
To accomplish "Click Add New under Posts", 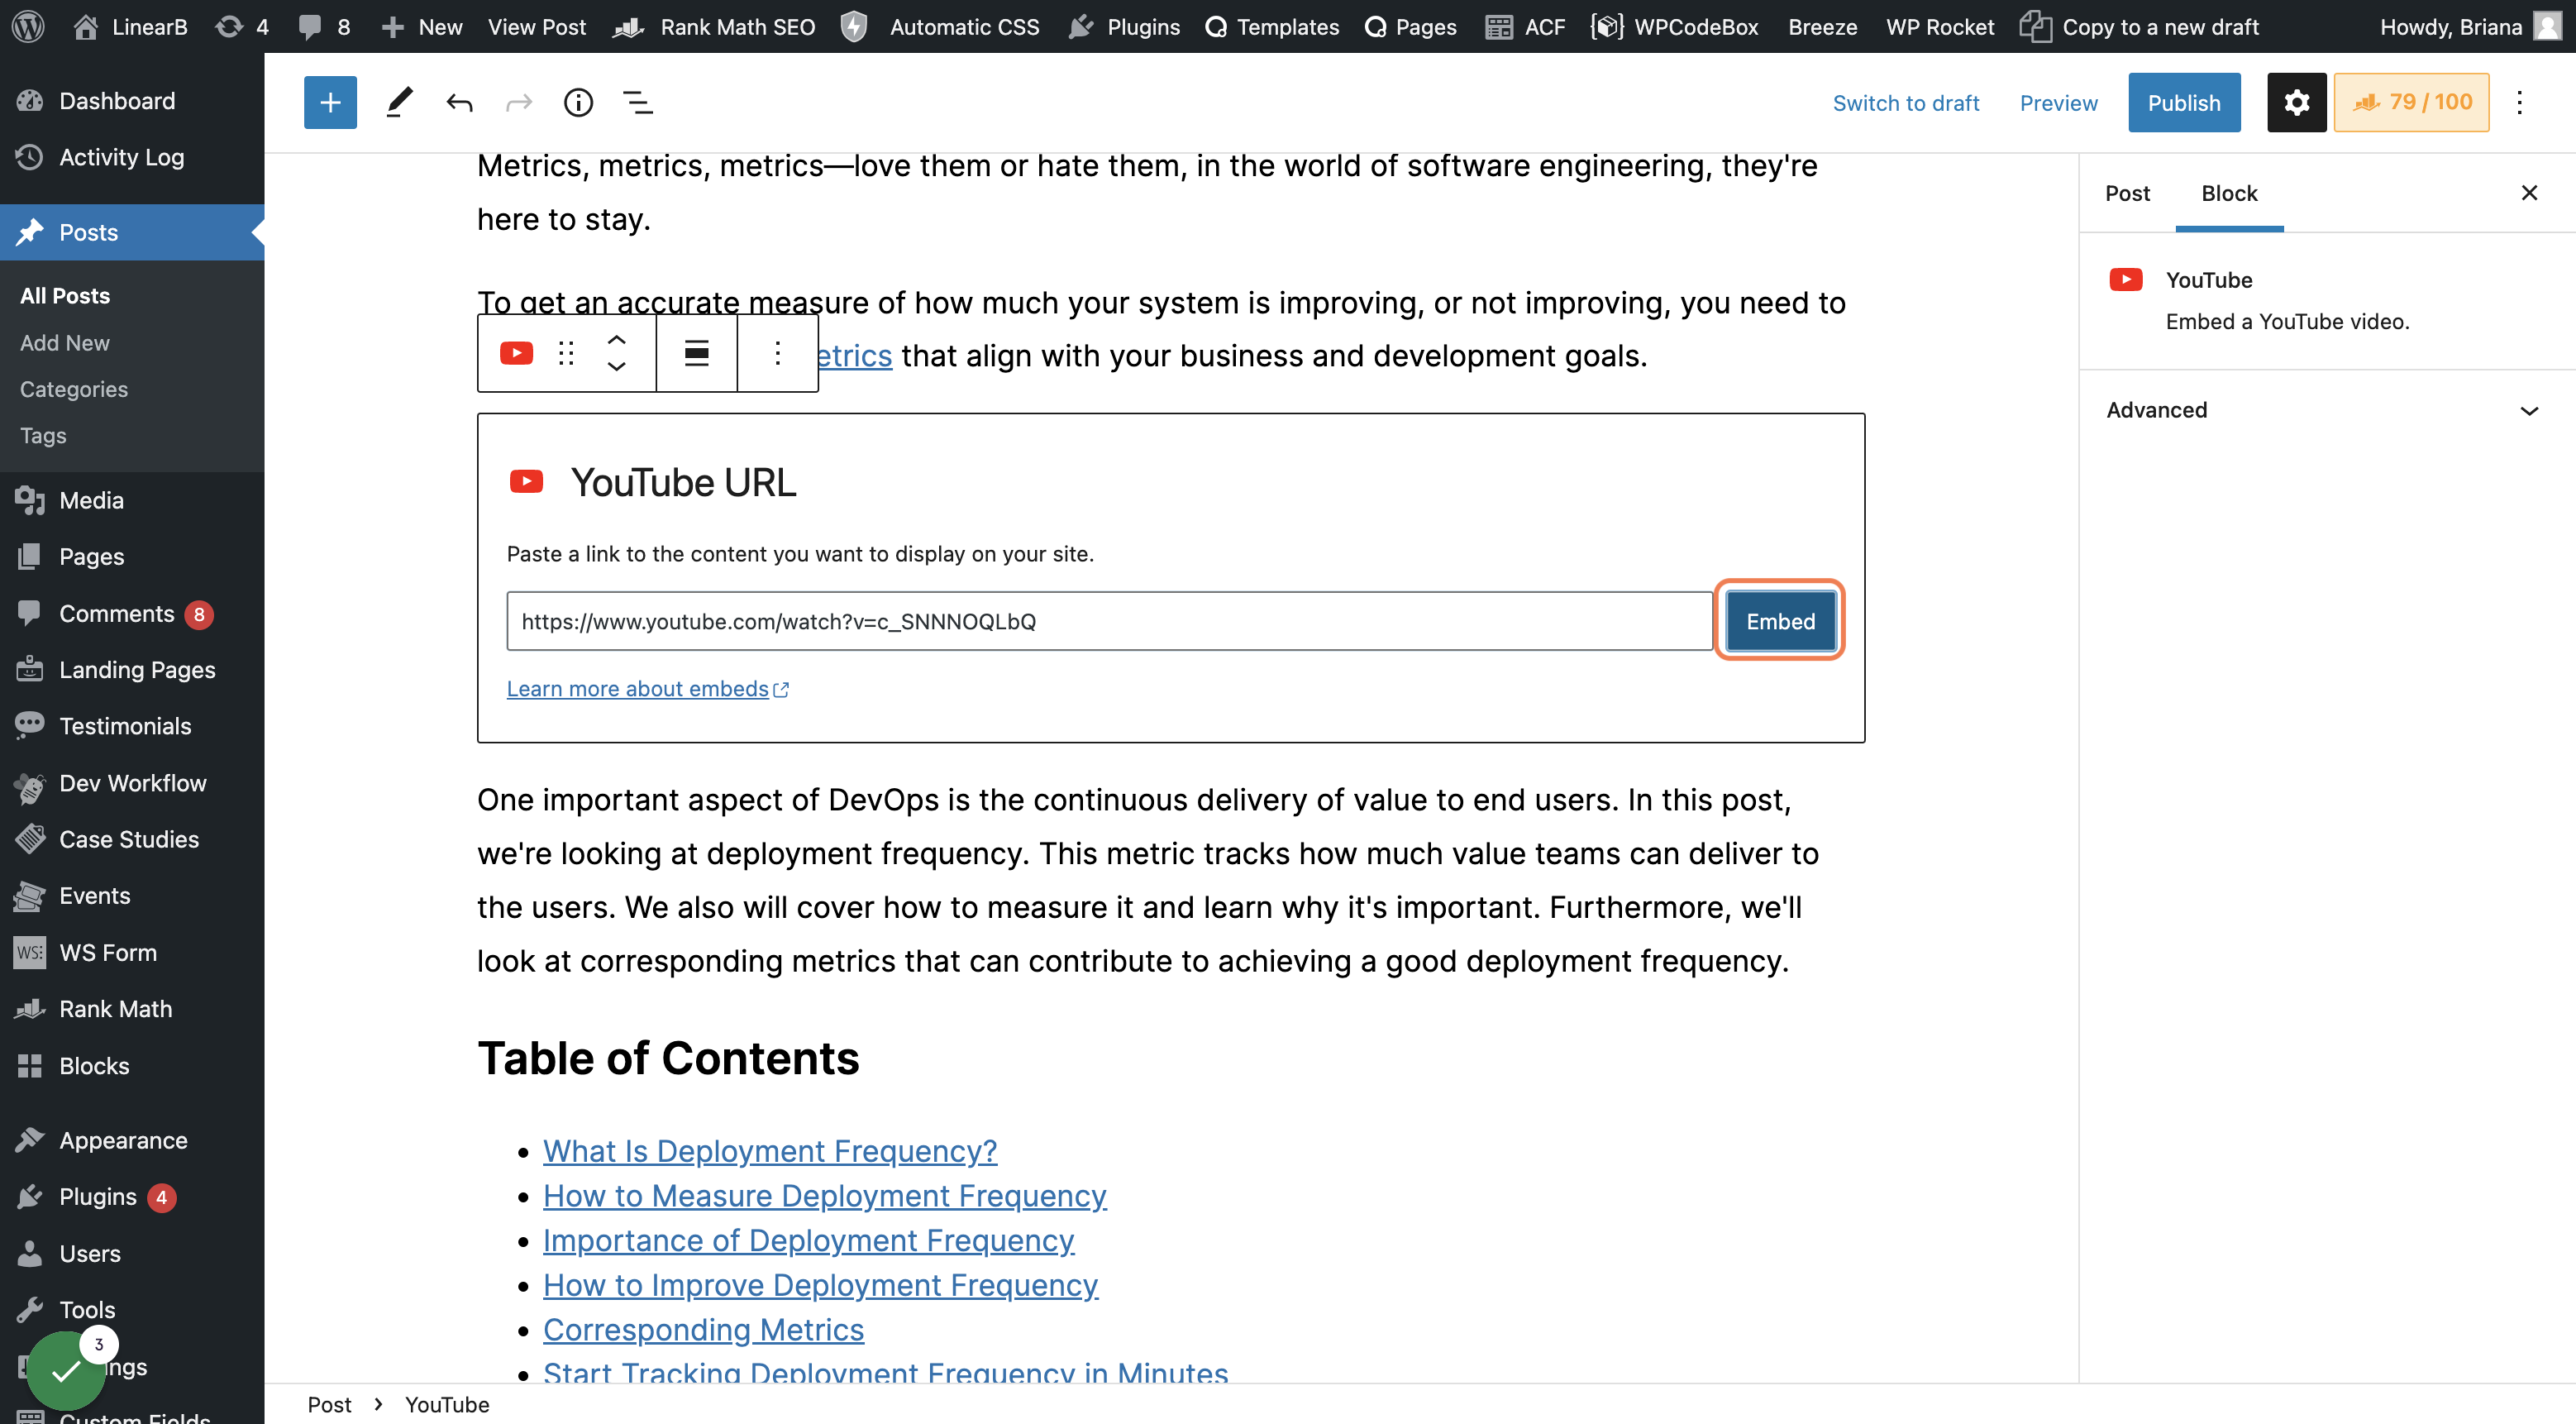I will tap(65, 342).
